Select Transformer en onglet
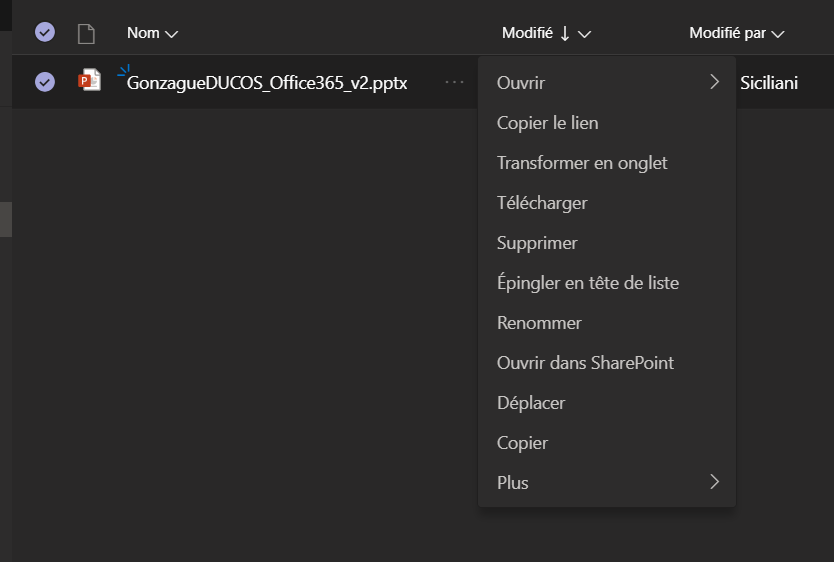Screen dimensions: 834x562 582,163
